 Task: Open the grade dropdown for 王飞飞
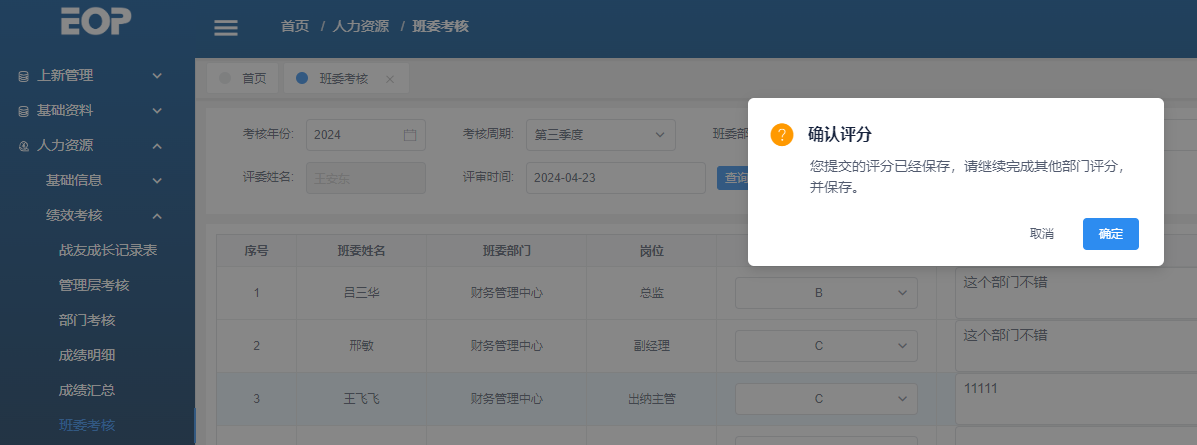(826, 399)
